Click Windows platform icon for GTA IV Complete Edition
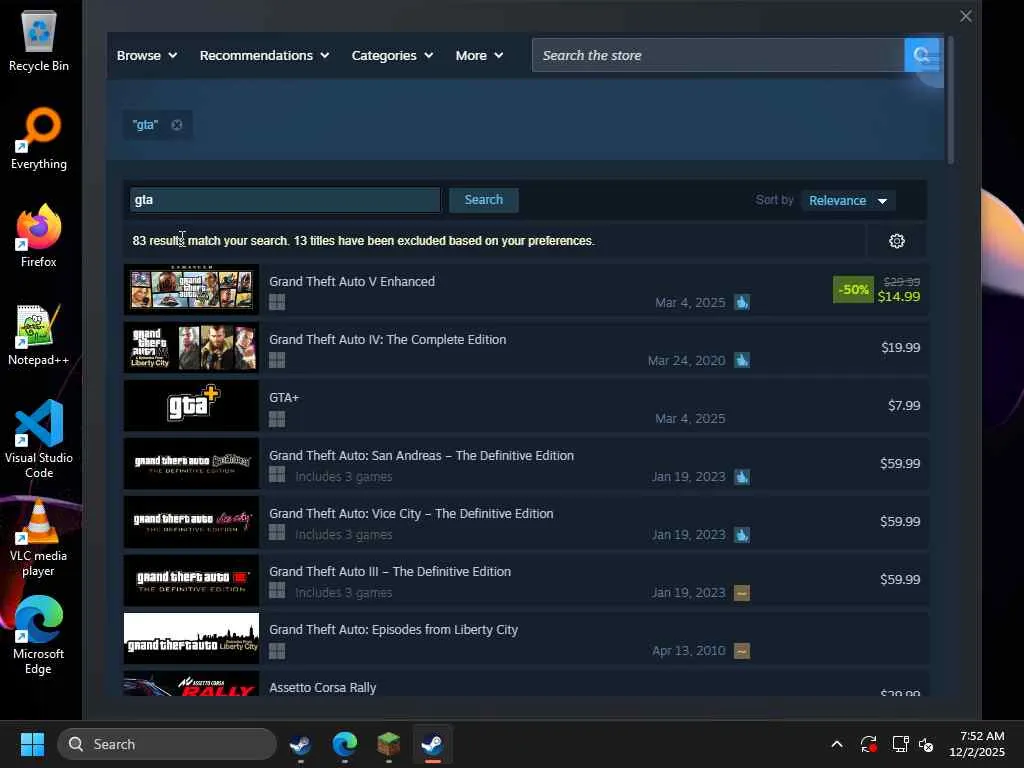 coord(277,360)
